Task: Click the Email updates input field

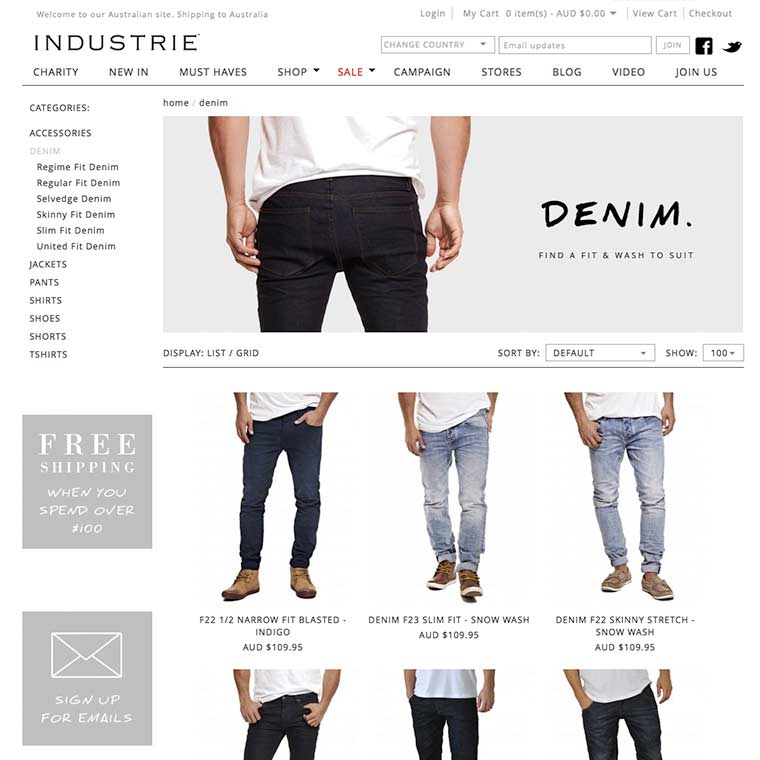Action: pos(575,45)
